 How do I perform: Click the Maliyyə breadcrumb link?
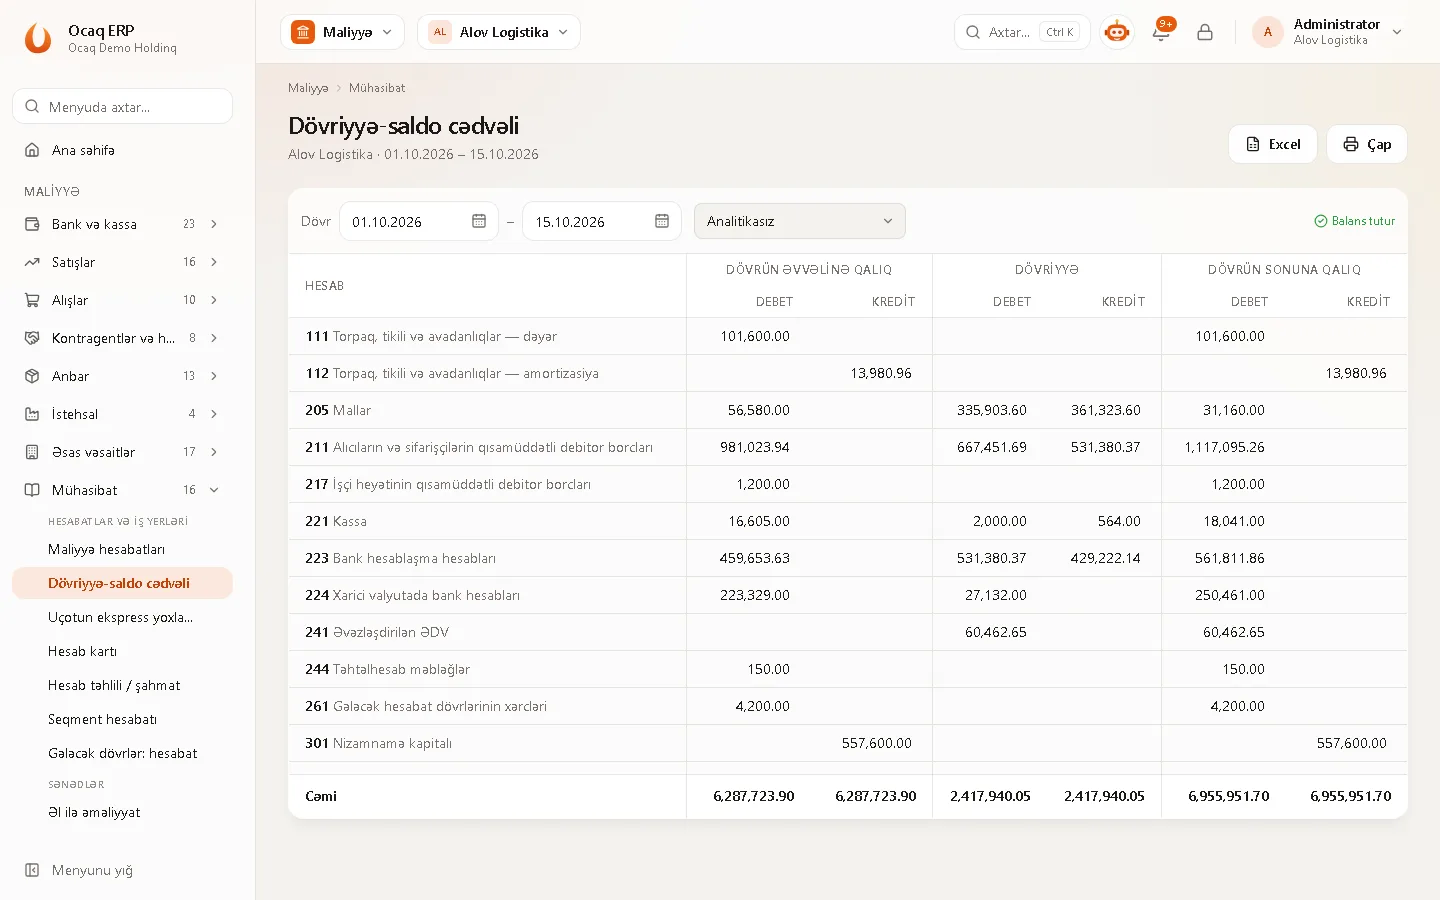click(x=308, y=88)
